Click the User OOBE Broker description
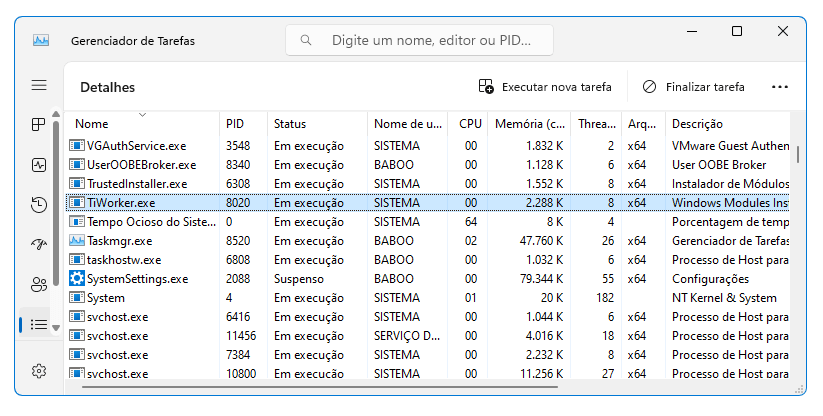The height and width of the screenshot is (416, 823). (719, 165)
